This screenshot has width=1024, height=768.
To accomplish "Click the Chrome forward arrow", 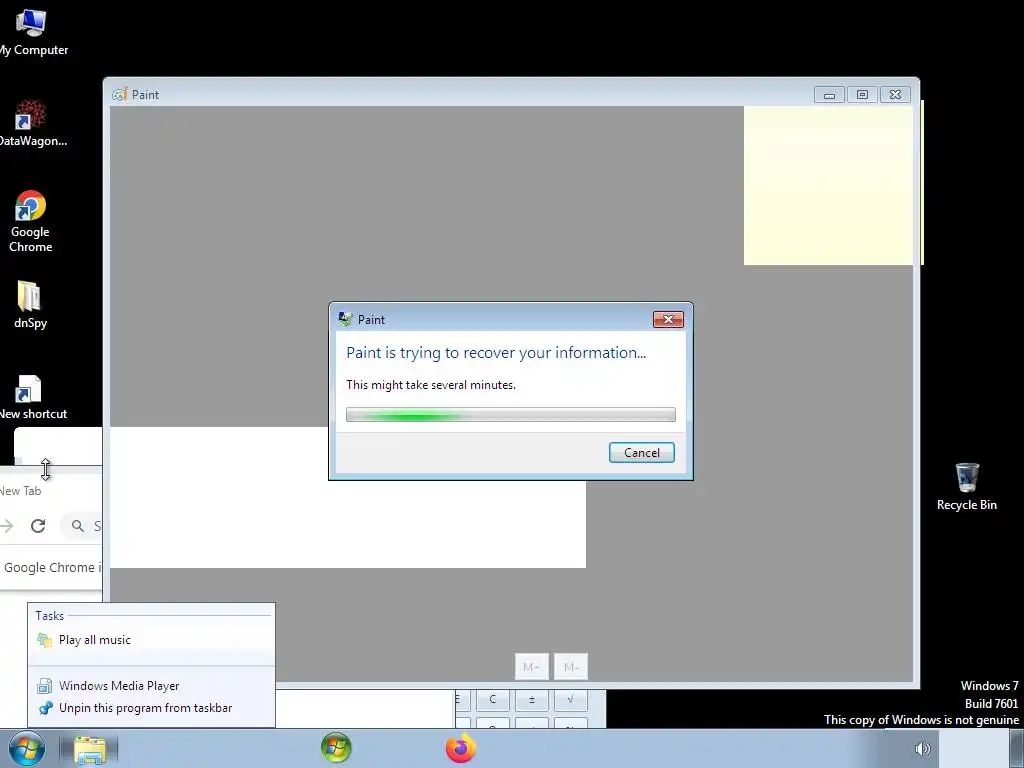I will 6,526.
